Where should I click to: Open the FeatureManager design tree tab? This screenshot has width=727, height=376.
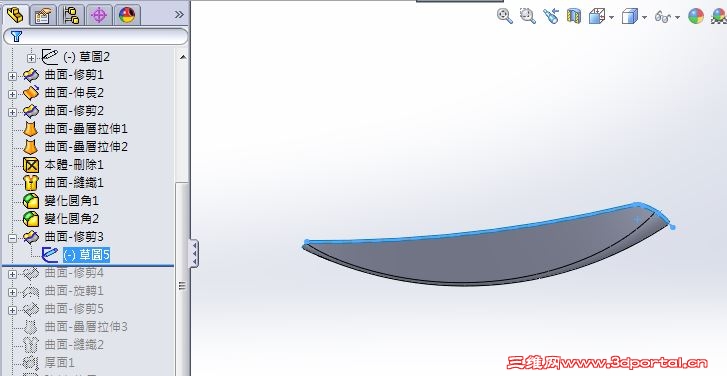[x=15, y=15]
